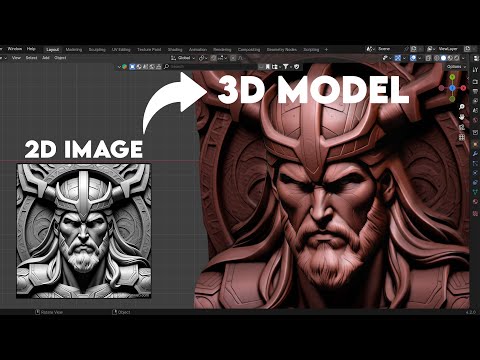Add a new view layer icon
Screen dimensions: 480x360
[467, 49]
